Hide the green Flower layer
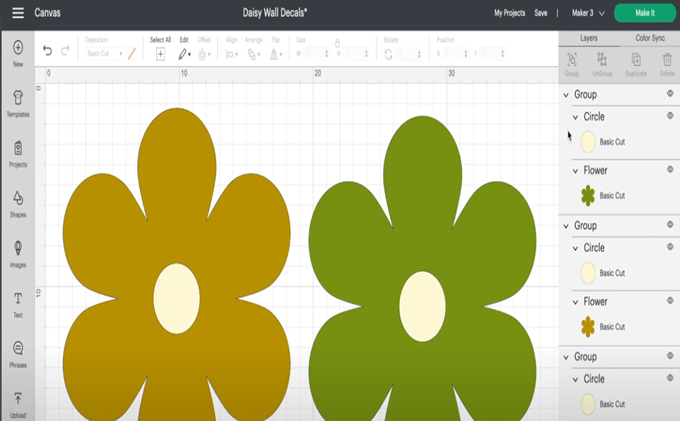This screenshot has width=680, height=421. pyautogui.click(x=670, y=169)
